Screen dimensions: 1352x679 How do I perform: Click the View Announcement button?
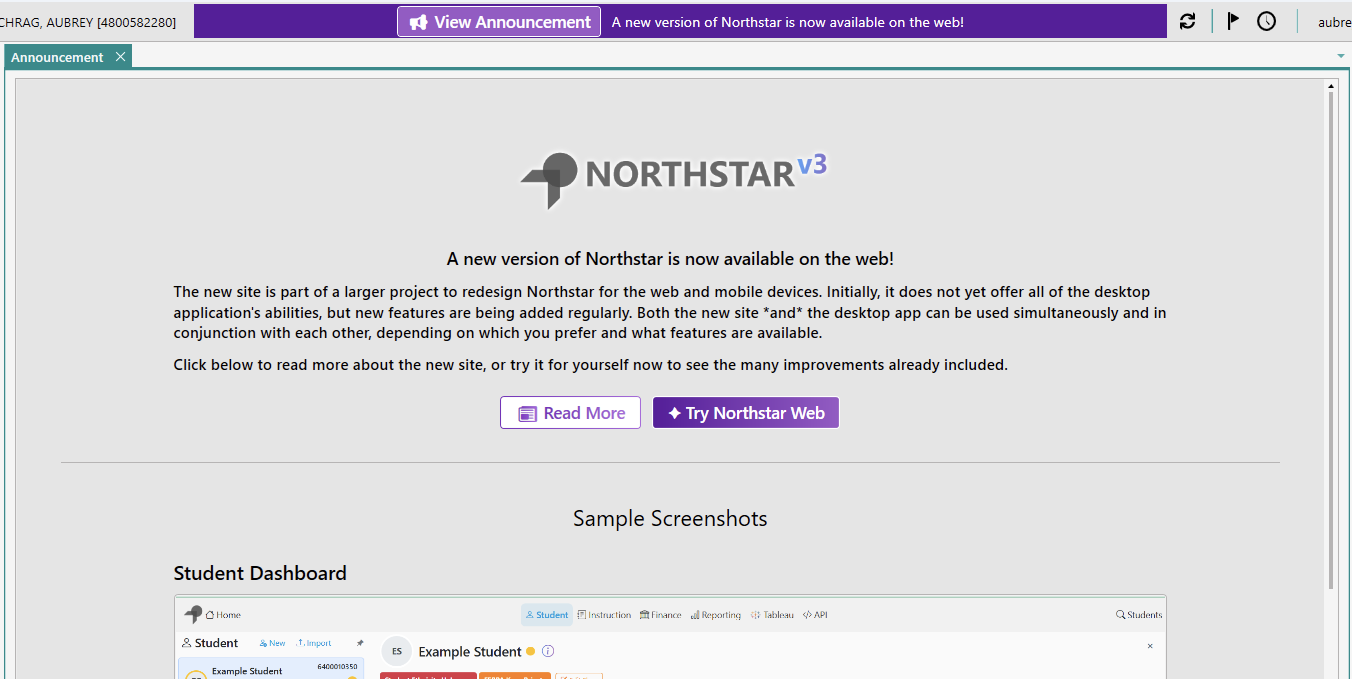pos(499,22)
